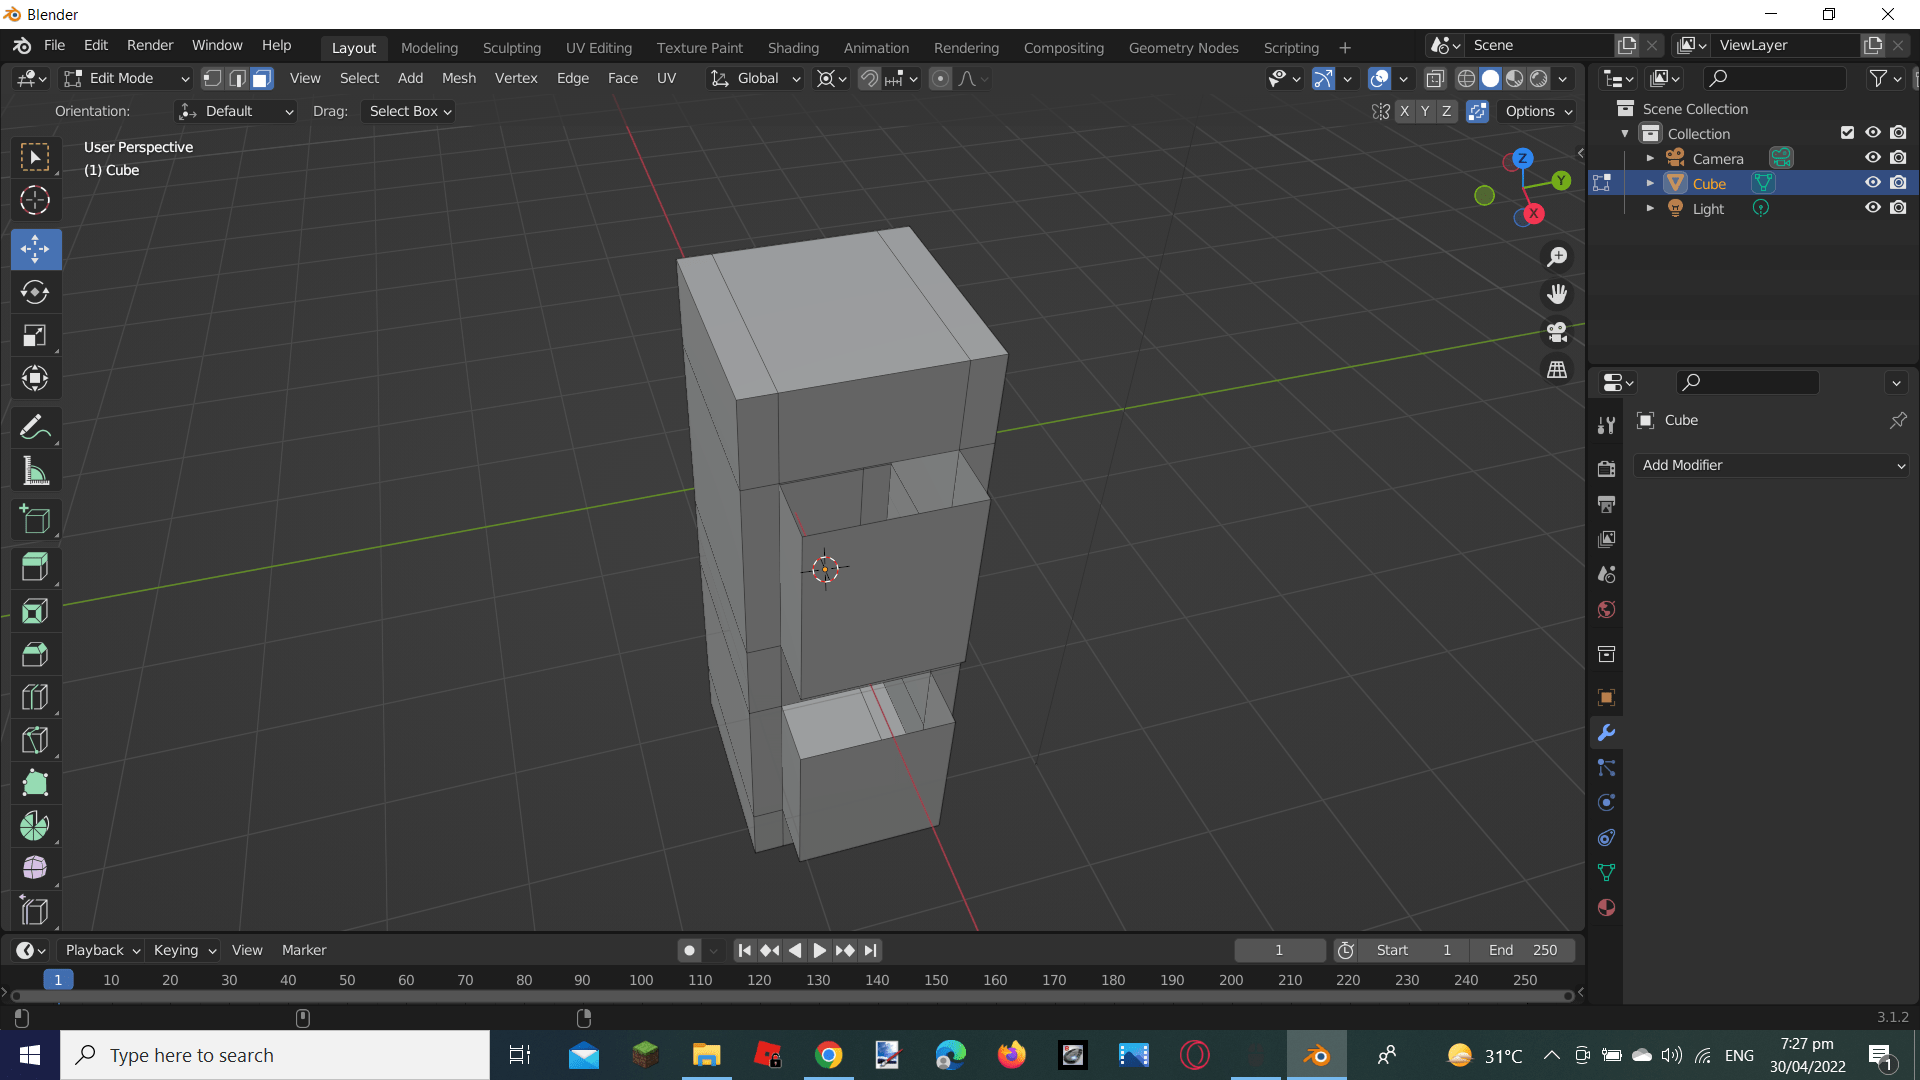
Task: Switch to the Sculpting workspace tab
Action: coord(511,47)
